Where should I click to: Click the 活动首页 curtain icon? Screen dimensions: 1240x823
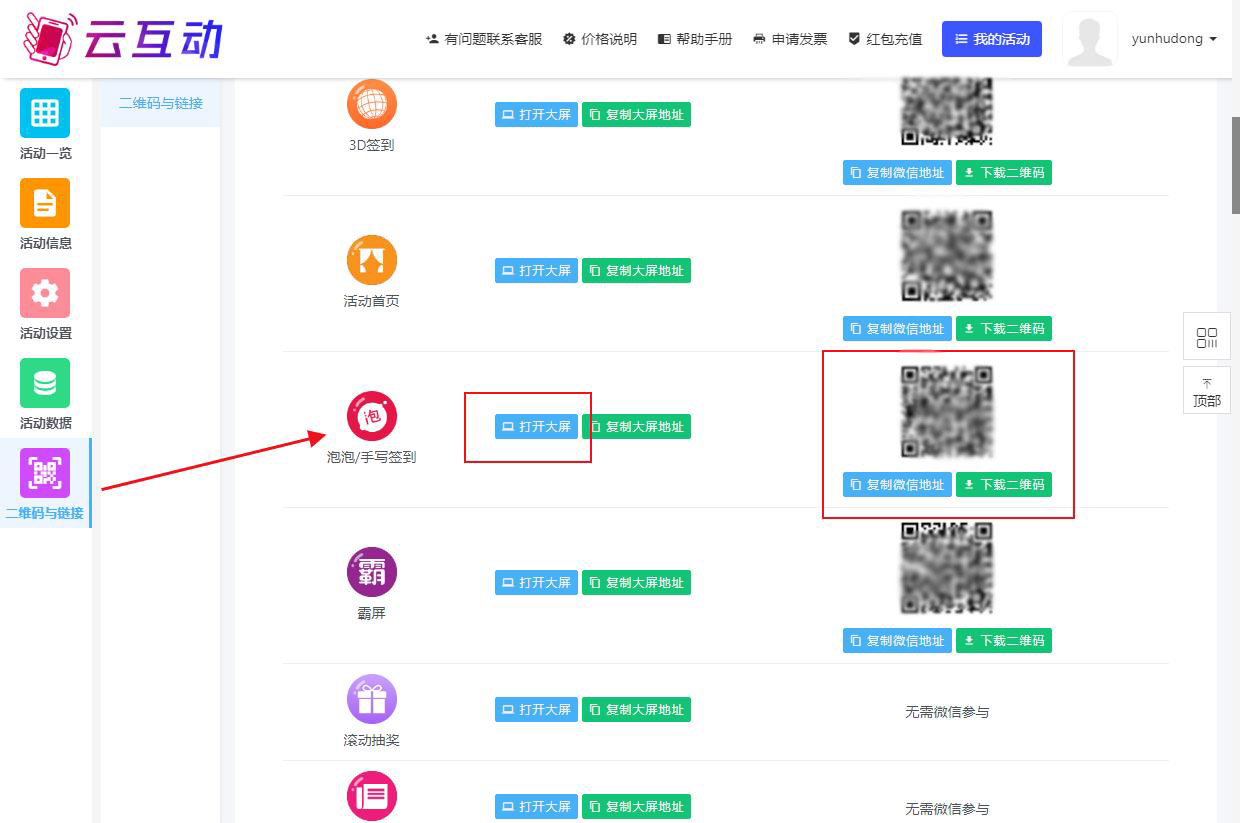click(x=372, y=260)
